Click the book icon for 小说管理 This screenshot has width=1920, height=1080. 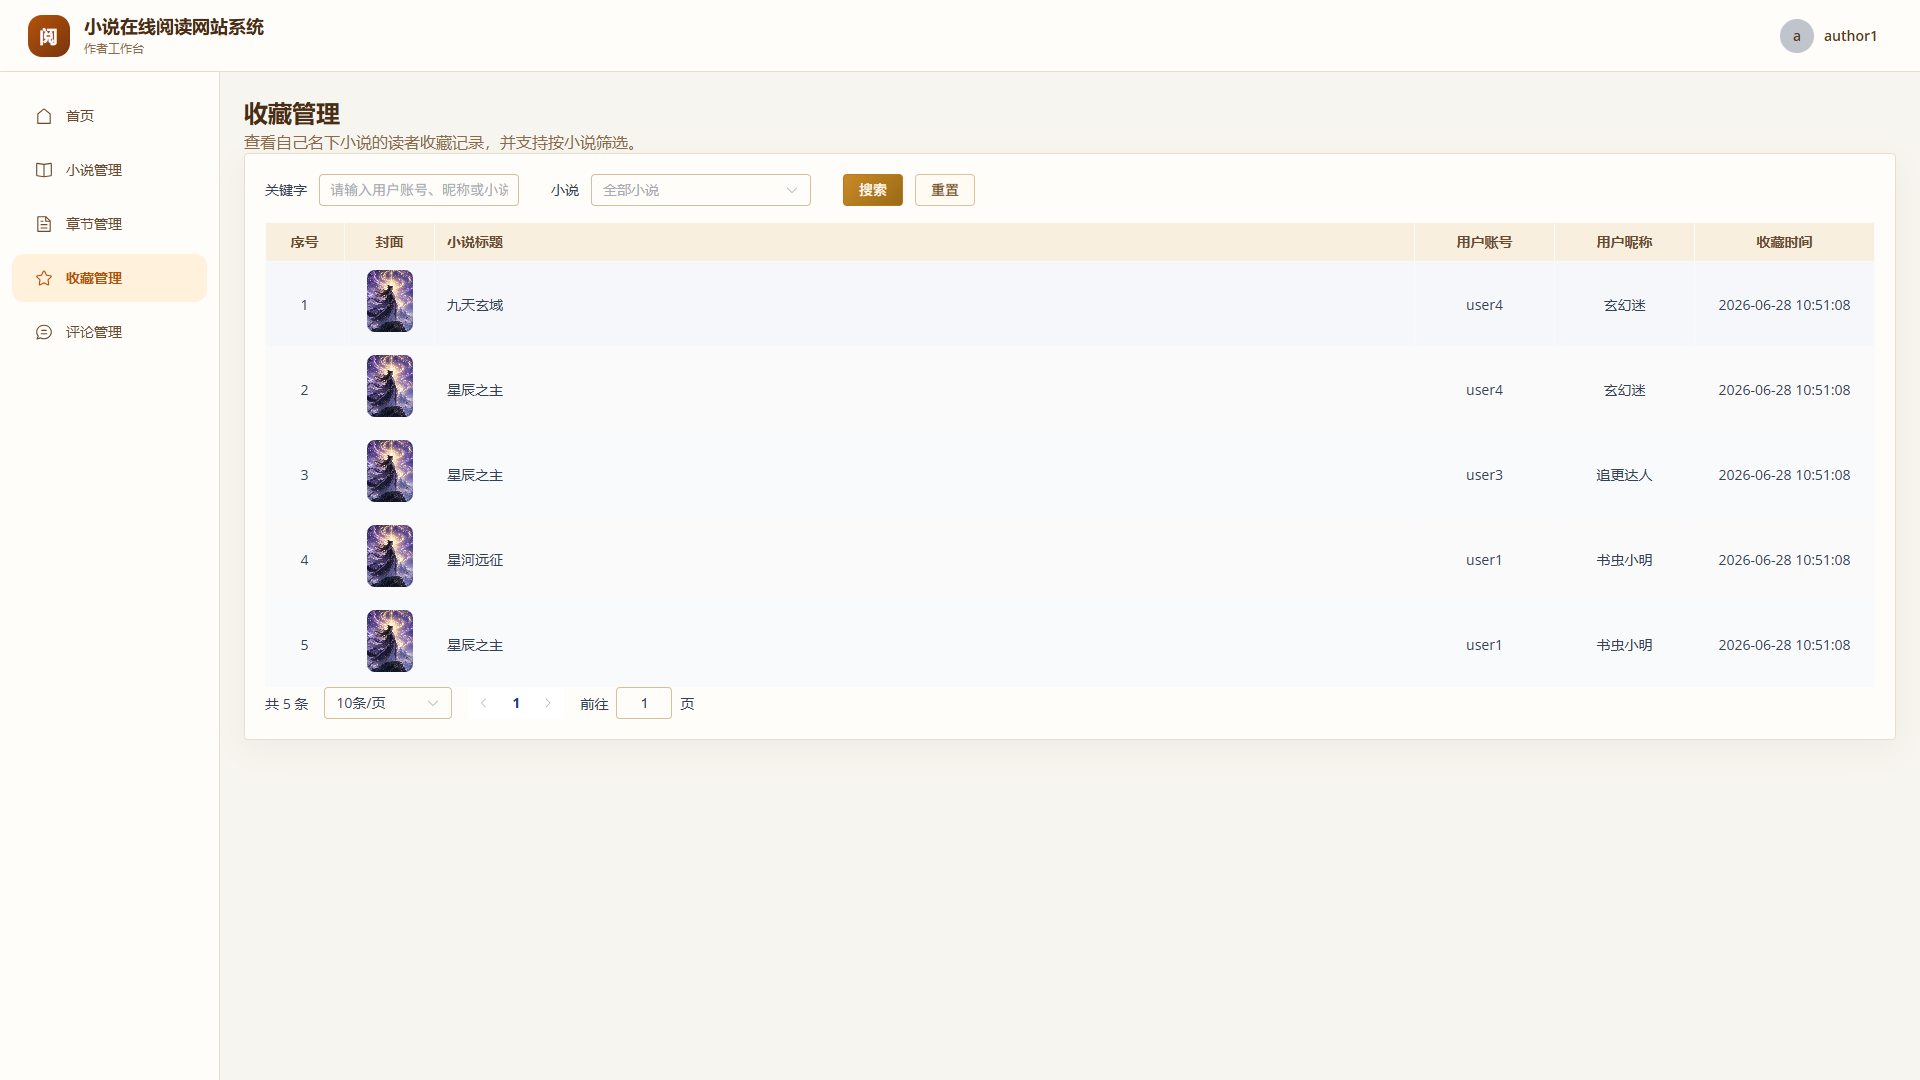click(x=44, y=170)
